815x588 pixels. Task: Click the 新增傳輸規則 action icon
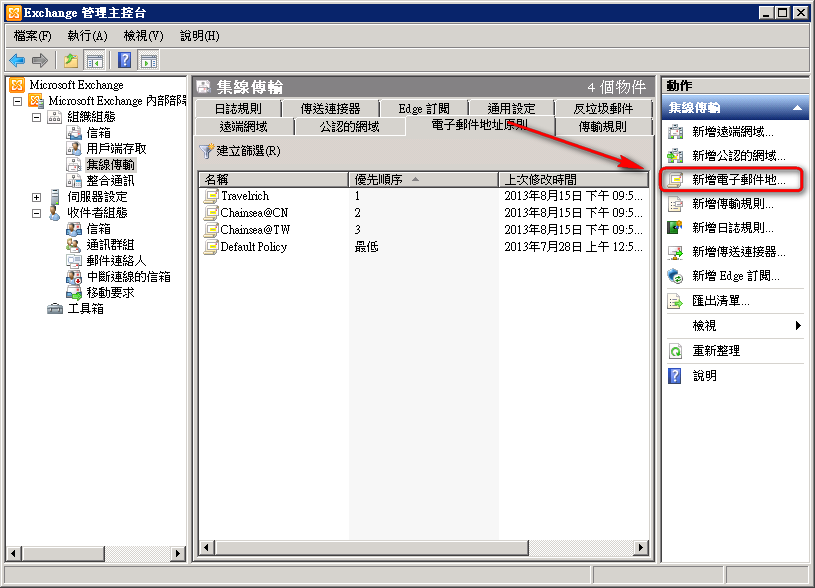675,204
